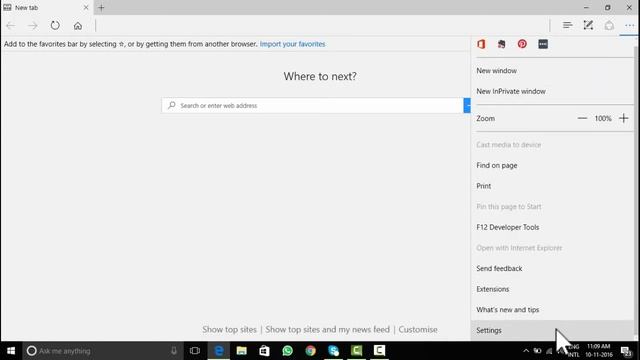Open Settings from the menu

[553, 330]
